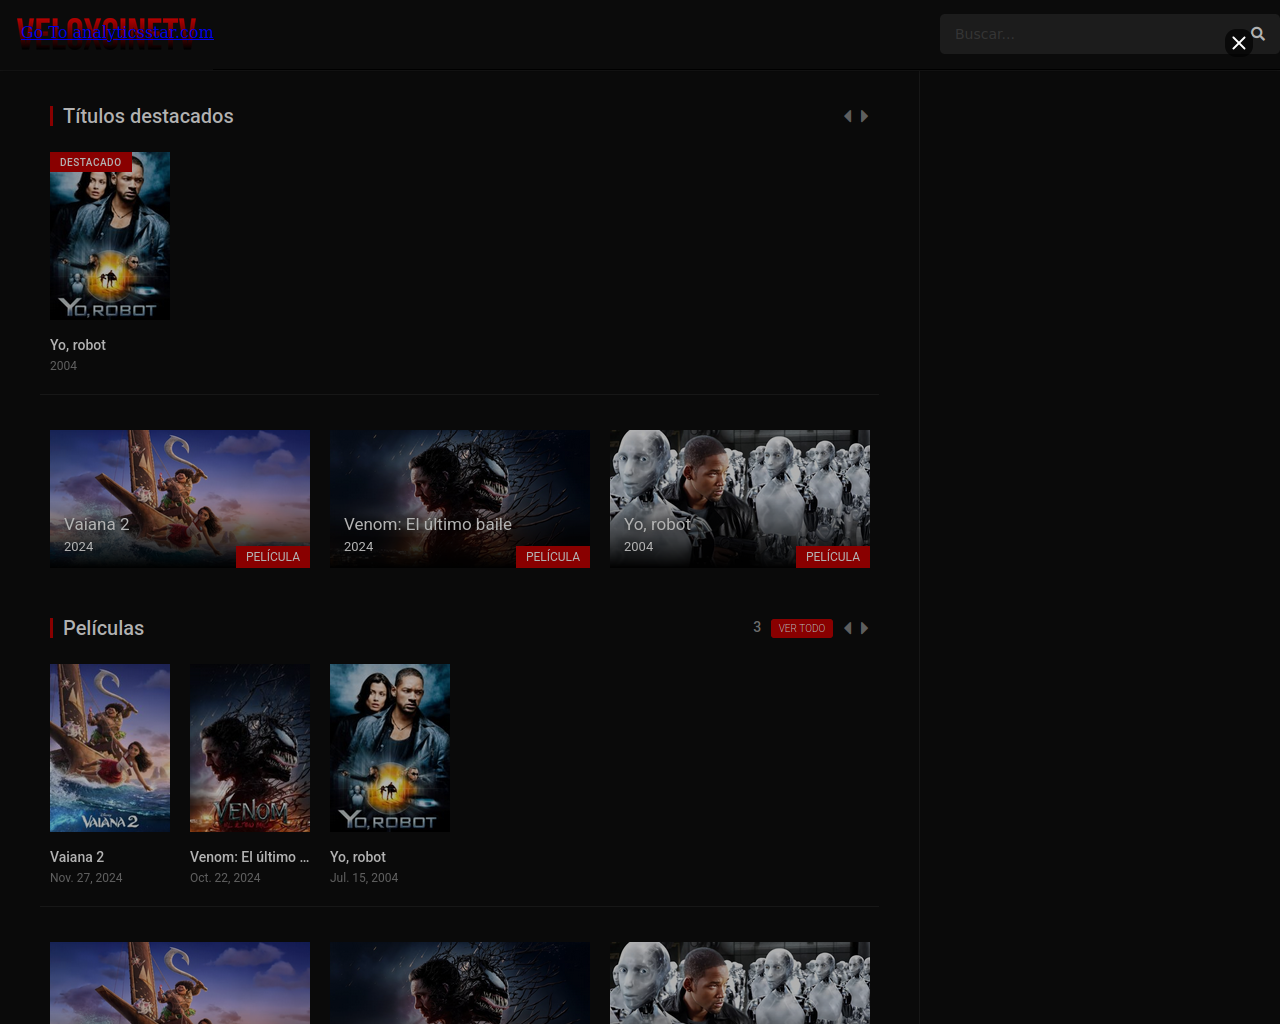This screenshot has width=1280, height=1024.
Task: Click the DESTACADO badge on the poster
Action: pos(90,162)
